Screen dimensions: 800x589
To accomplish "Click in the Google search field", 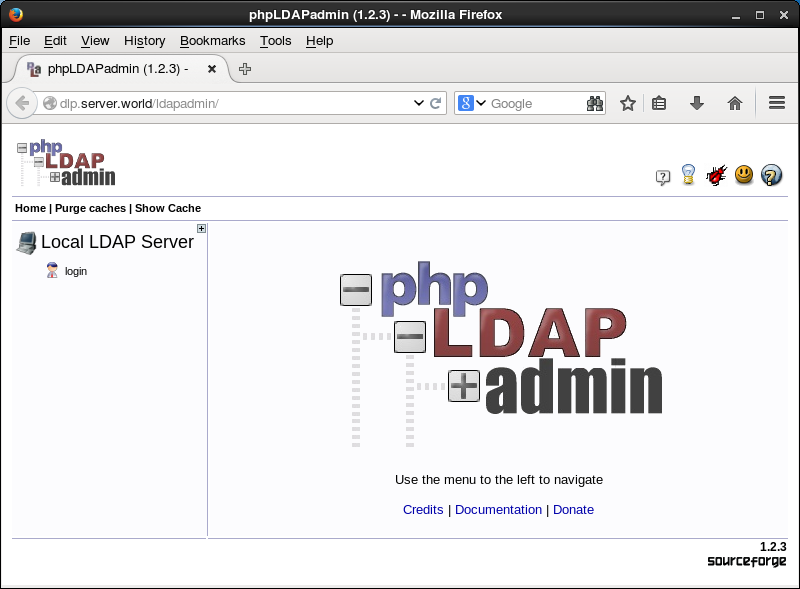I will 535,103.
